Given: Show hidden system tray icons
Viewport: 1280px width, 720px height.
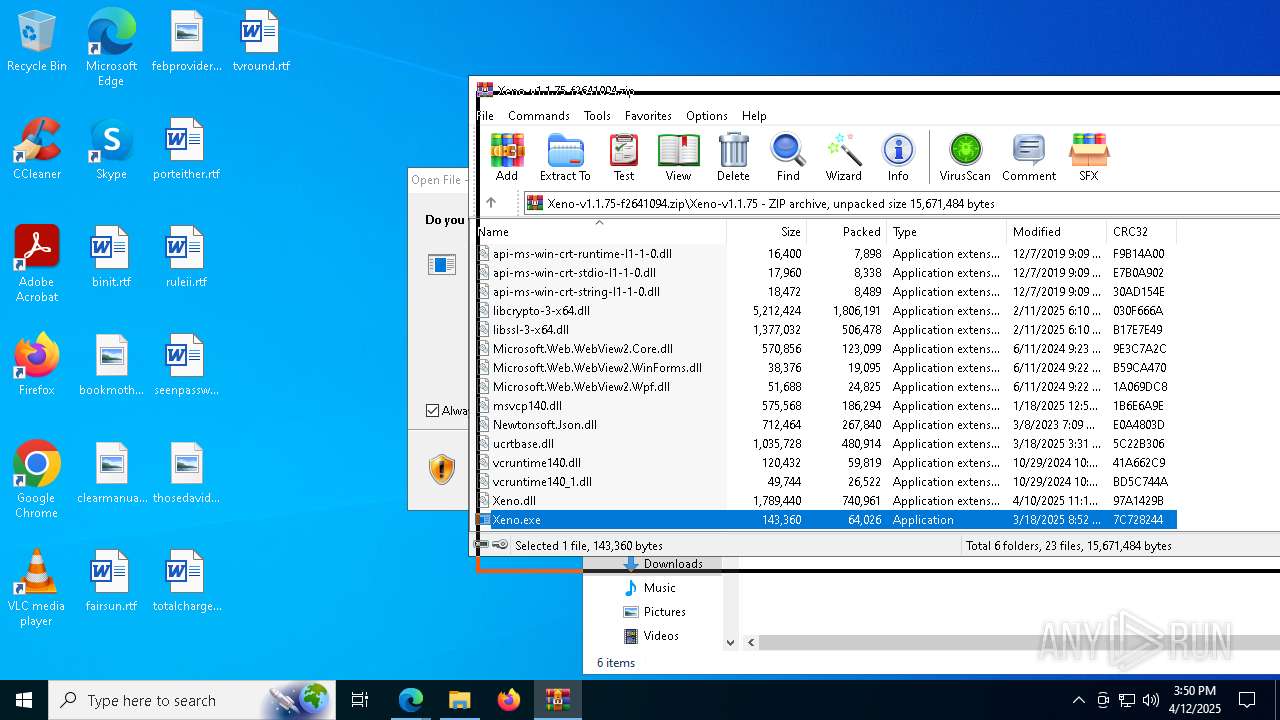Looking at the screenshot, I should click(1078, 700).
